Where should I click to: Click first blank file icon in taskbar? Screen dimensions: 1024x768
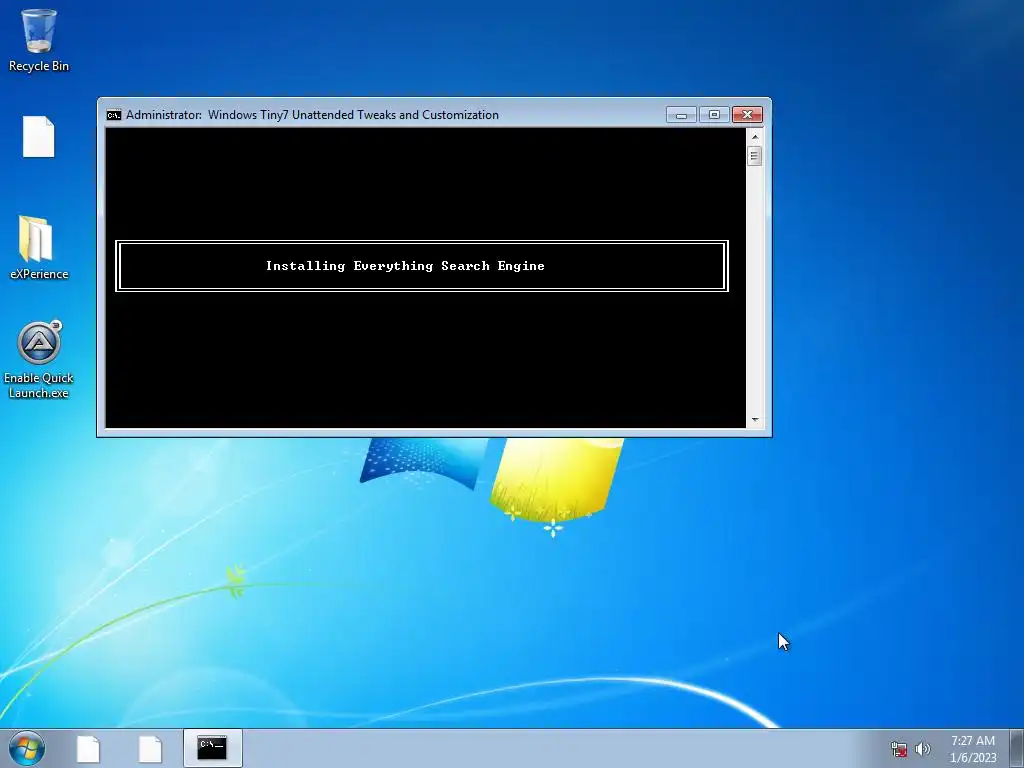[x=88, y=748]
